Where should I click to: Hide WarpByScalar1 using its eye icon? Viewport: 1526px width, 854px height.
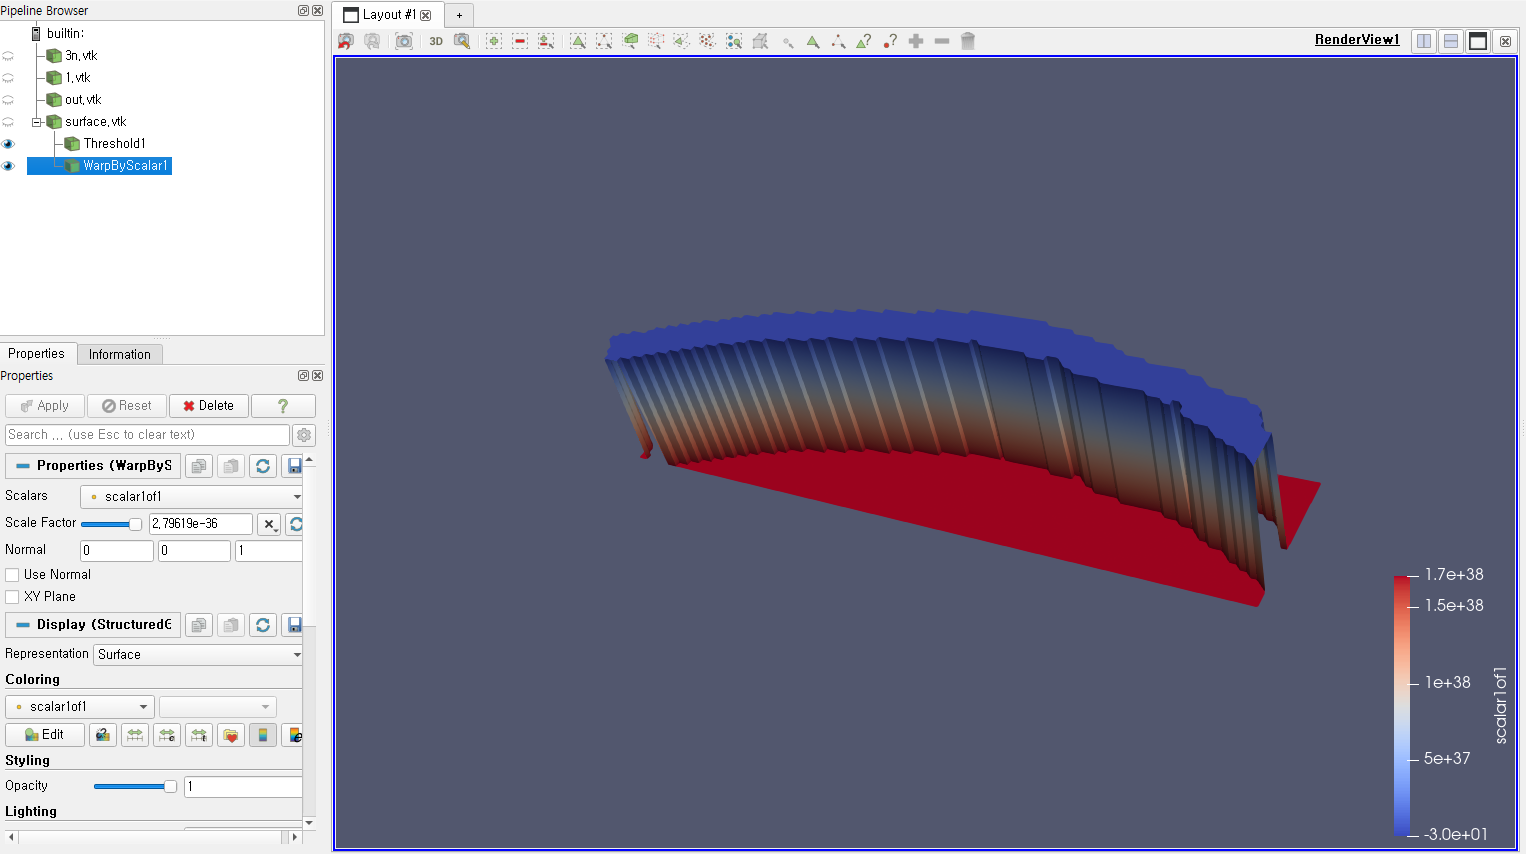(x=8, y=166)
